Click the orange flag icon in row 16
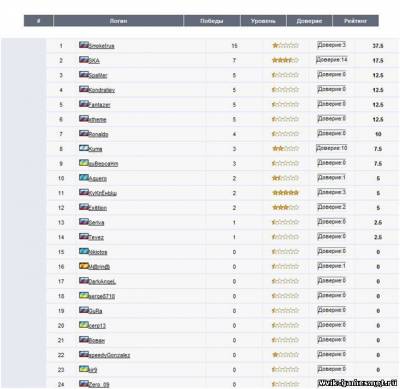This screenshot has width=400, height=389. point(83,266)
